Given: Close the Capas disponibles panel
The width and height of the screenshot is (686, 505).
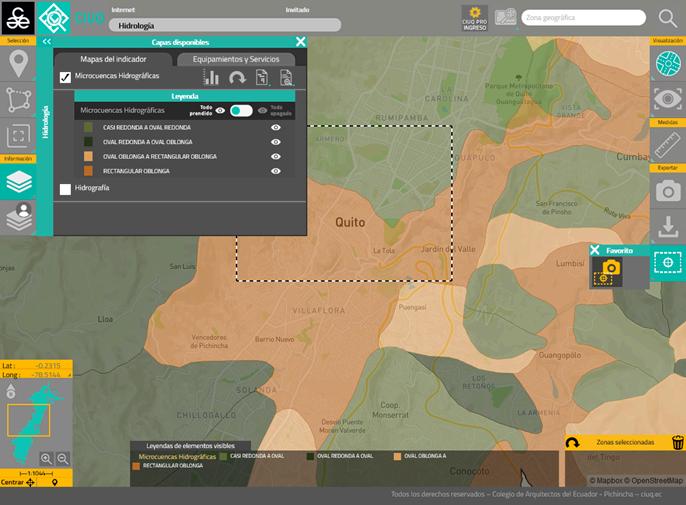Looking at the screenshot, I should [x=301, y=42].
